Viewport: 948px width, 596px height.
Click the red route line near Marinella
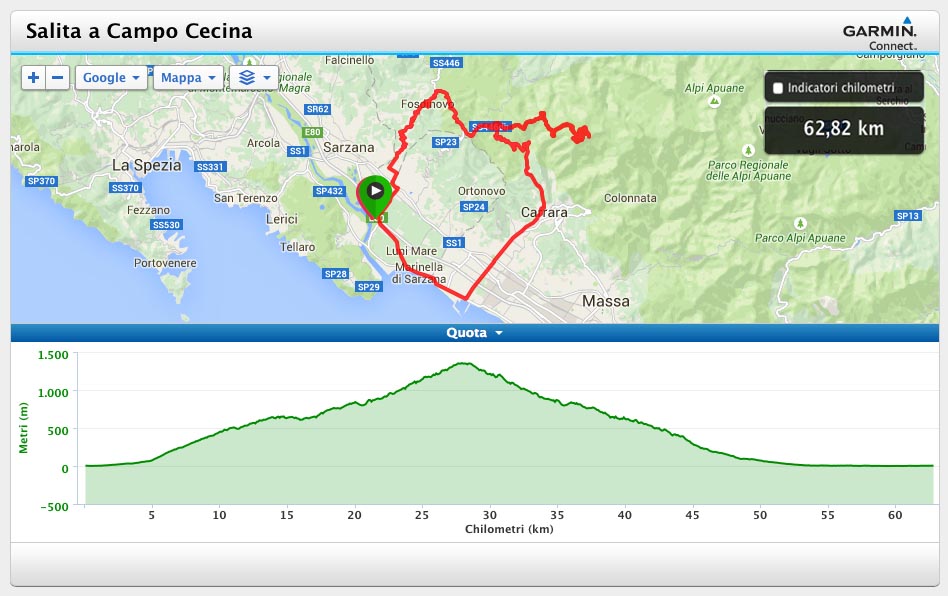[x=432, y=284]
